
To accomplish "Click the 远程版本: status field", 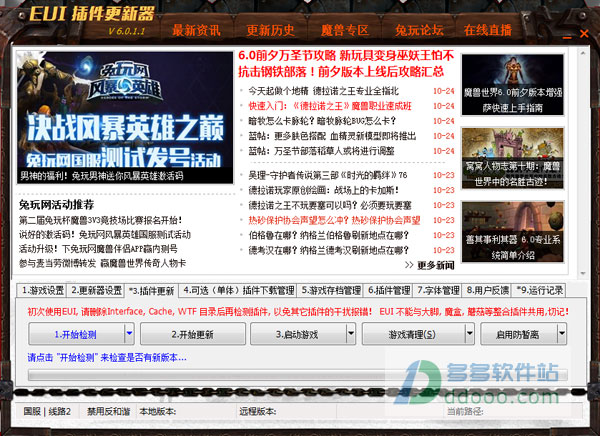I will [x=258, y=412].
